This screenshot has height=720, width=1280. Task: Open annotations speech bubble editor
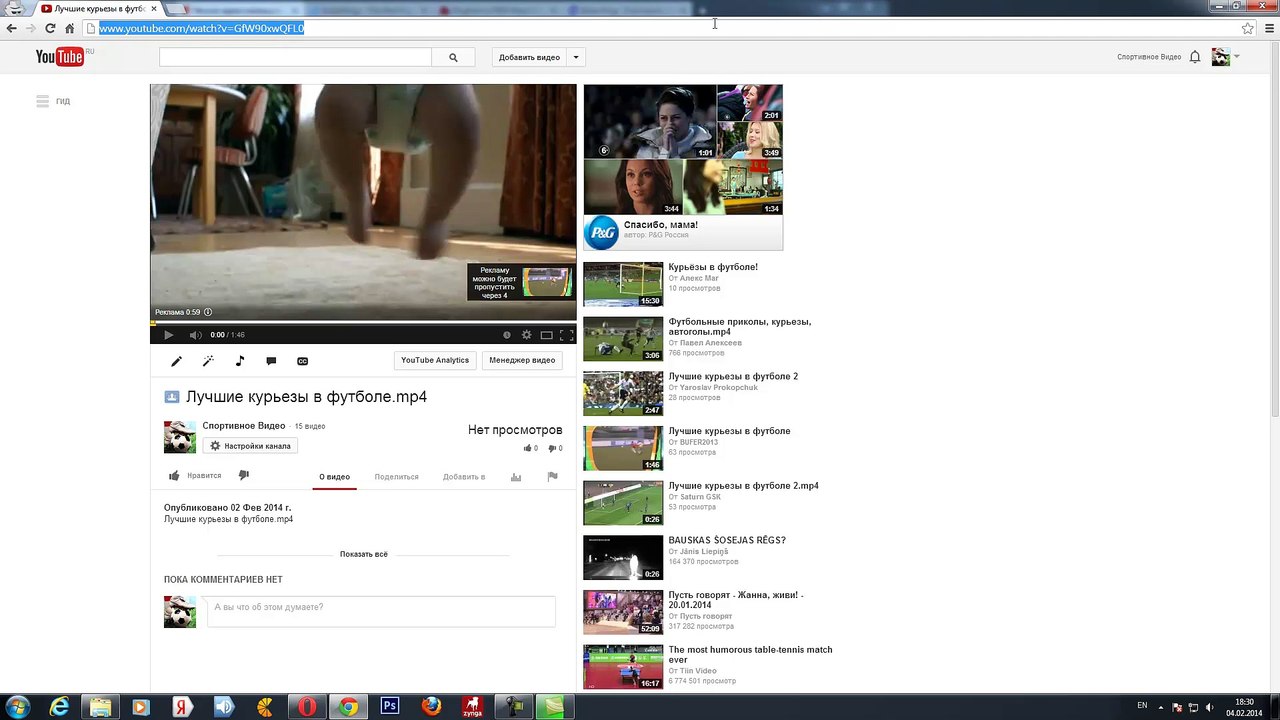click(271, 361)
